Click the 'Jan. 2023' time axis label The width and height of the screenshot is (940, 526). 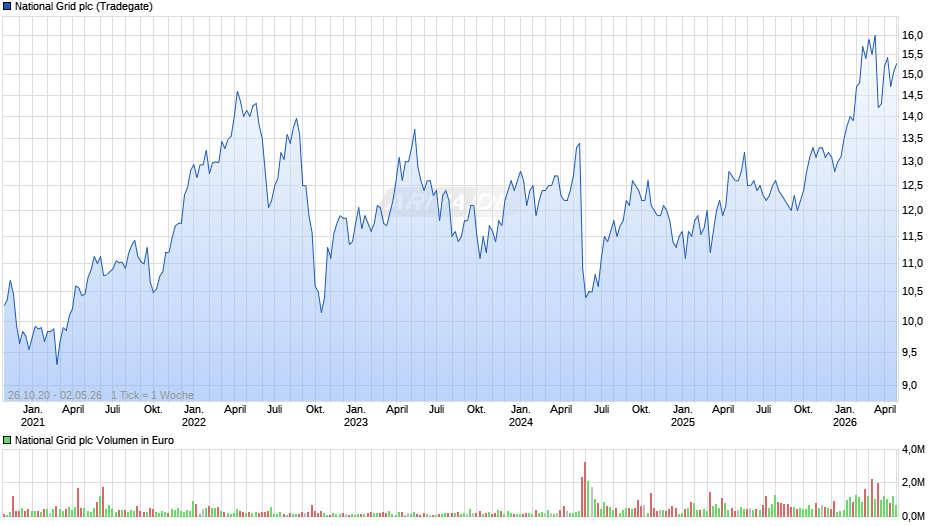point(355,416)
